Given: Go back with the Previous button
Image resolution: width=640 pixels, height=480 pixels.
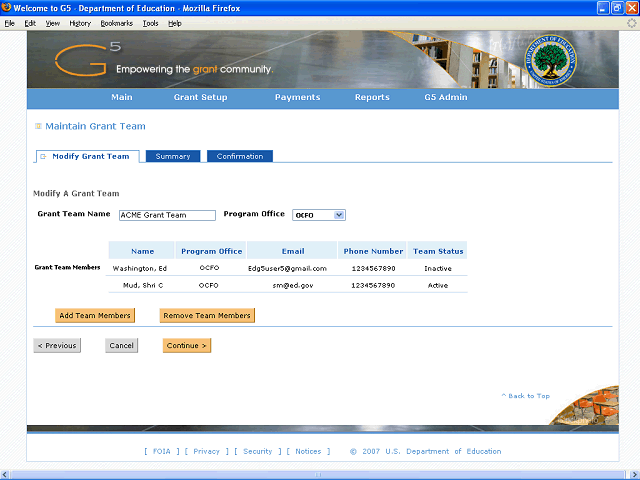Looking at the screenshot, I should pos(57,345).
